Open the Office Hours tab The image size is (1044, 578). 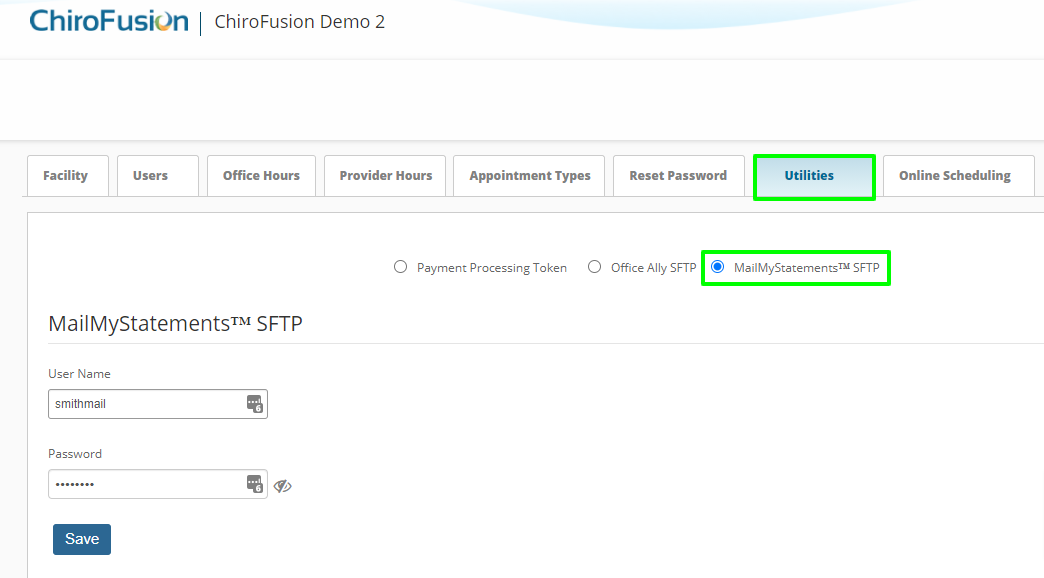pos(261,176)
